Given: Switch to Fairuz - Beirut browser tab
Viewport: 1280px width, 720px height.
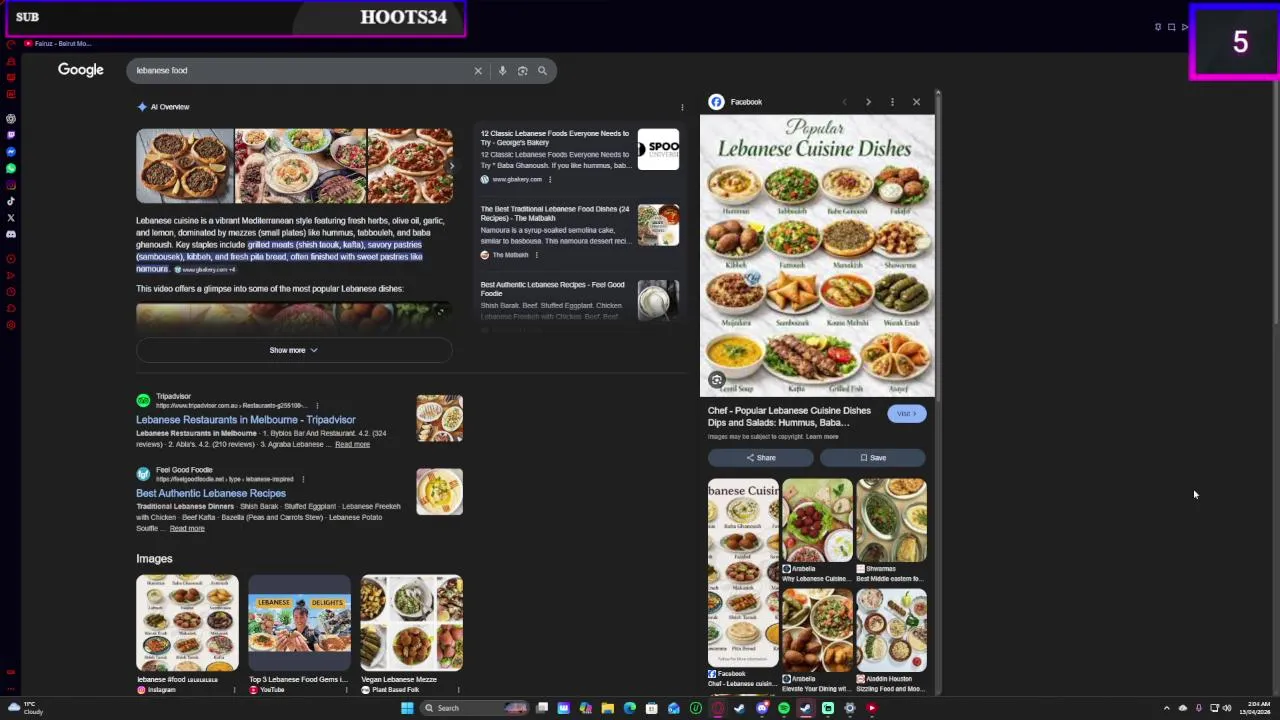Looking at the screenshot, I should [x=58, y=44].
